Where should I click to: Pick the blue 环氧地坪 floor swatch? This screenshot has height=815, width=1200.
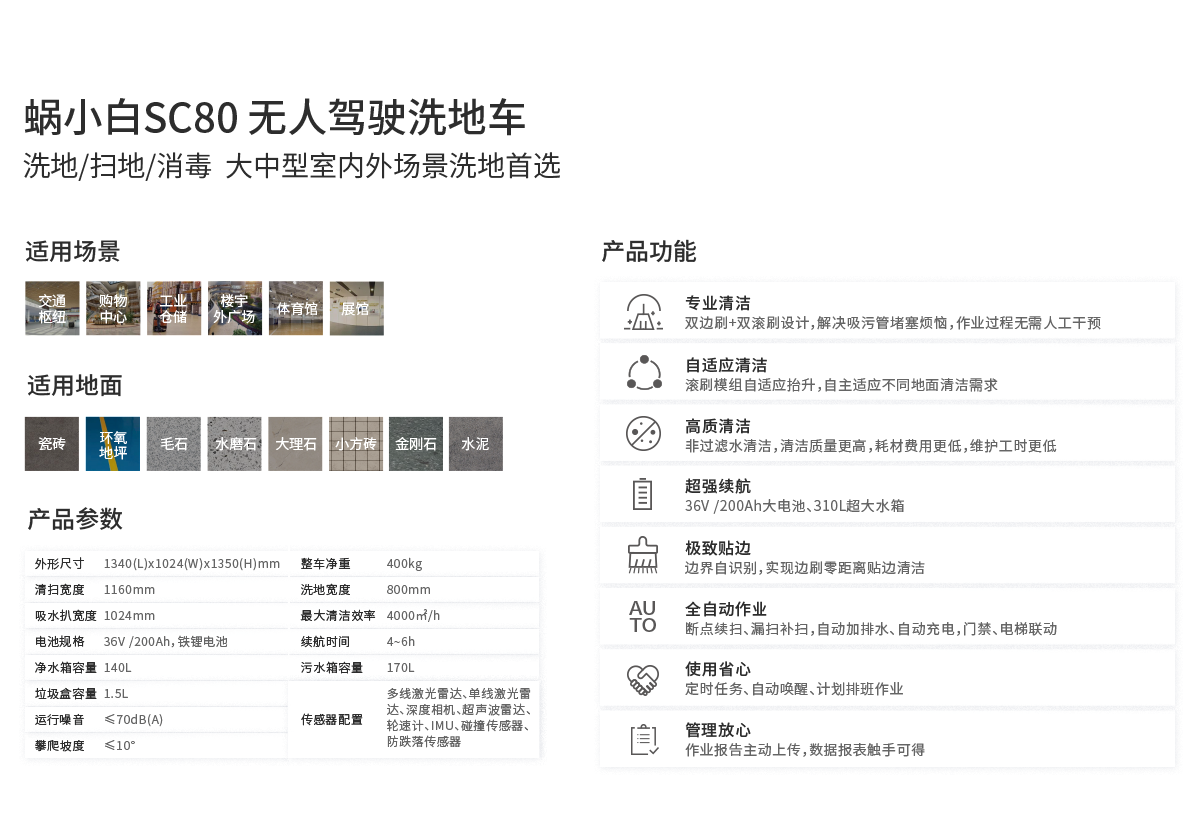pos(113,444)
